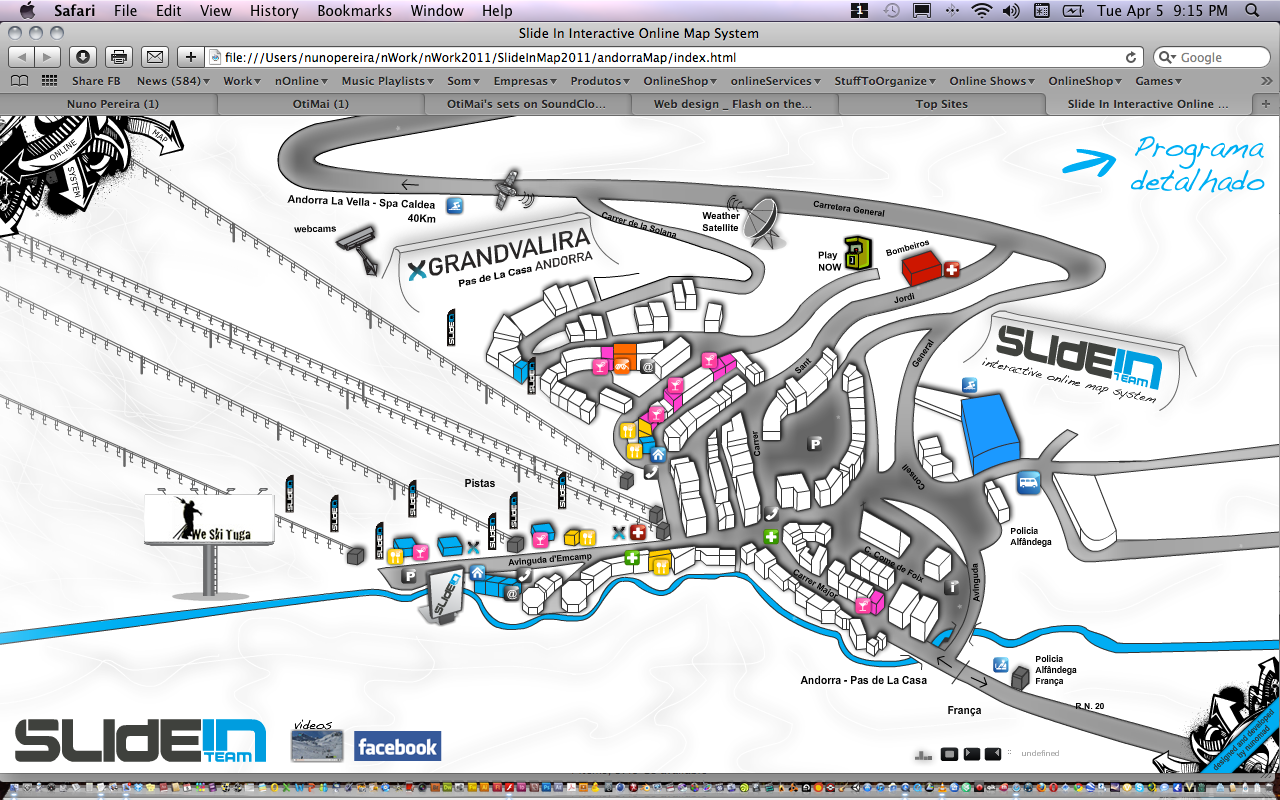Select the red Bombeiros fire station building
1280x800 pixels.
(x=923, y=269)
